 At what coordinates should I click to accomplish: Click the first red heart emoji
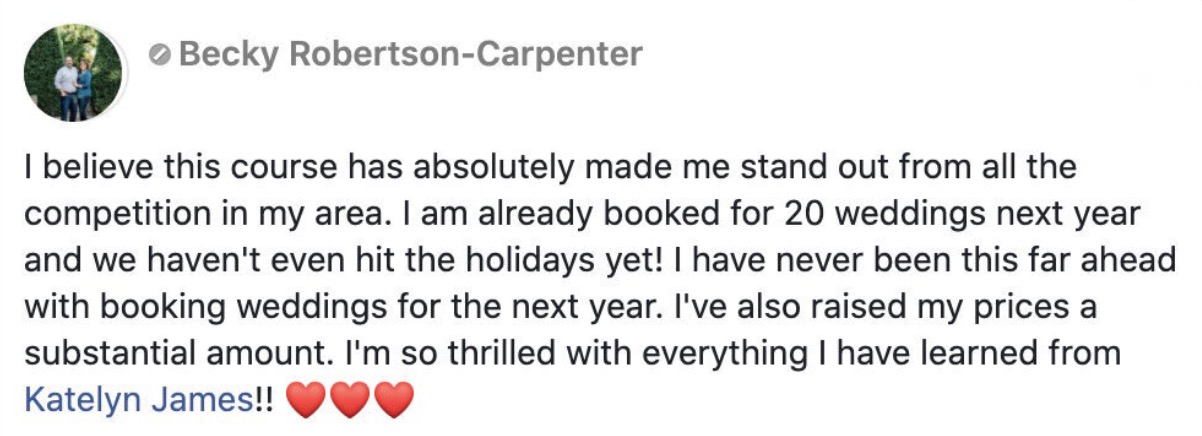click(305, 401)
